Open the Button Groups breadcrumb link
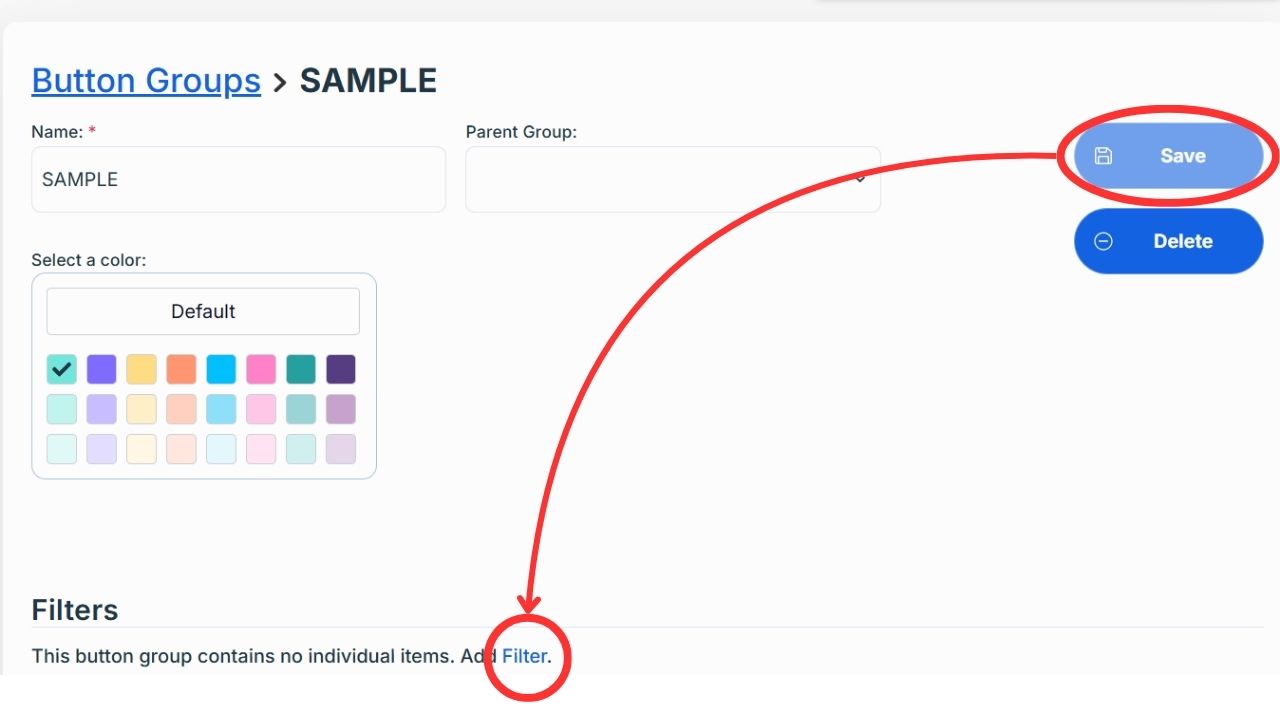Screen dimensions: 1280x720 point(146,80)
